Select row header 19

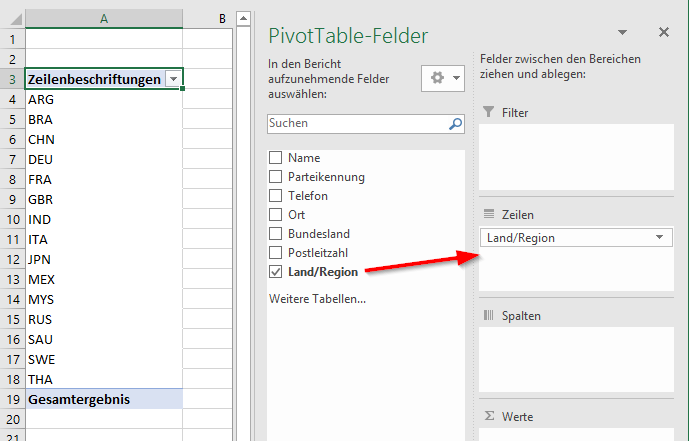tap(12, 400)
